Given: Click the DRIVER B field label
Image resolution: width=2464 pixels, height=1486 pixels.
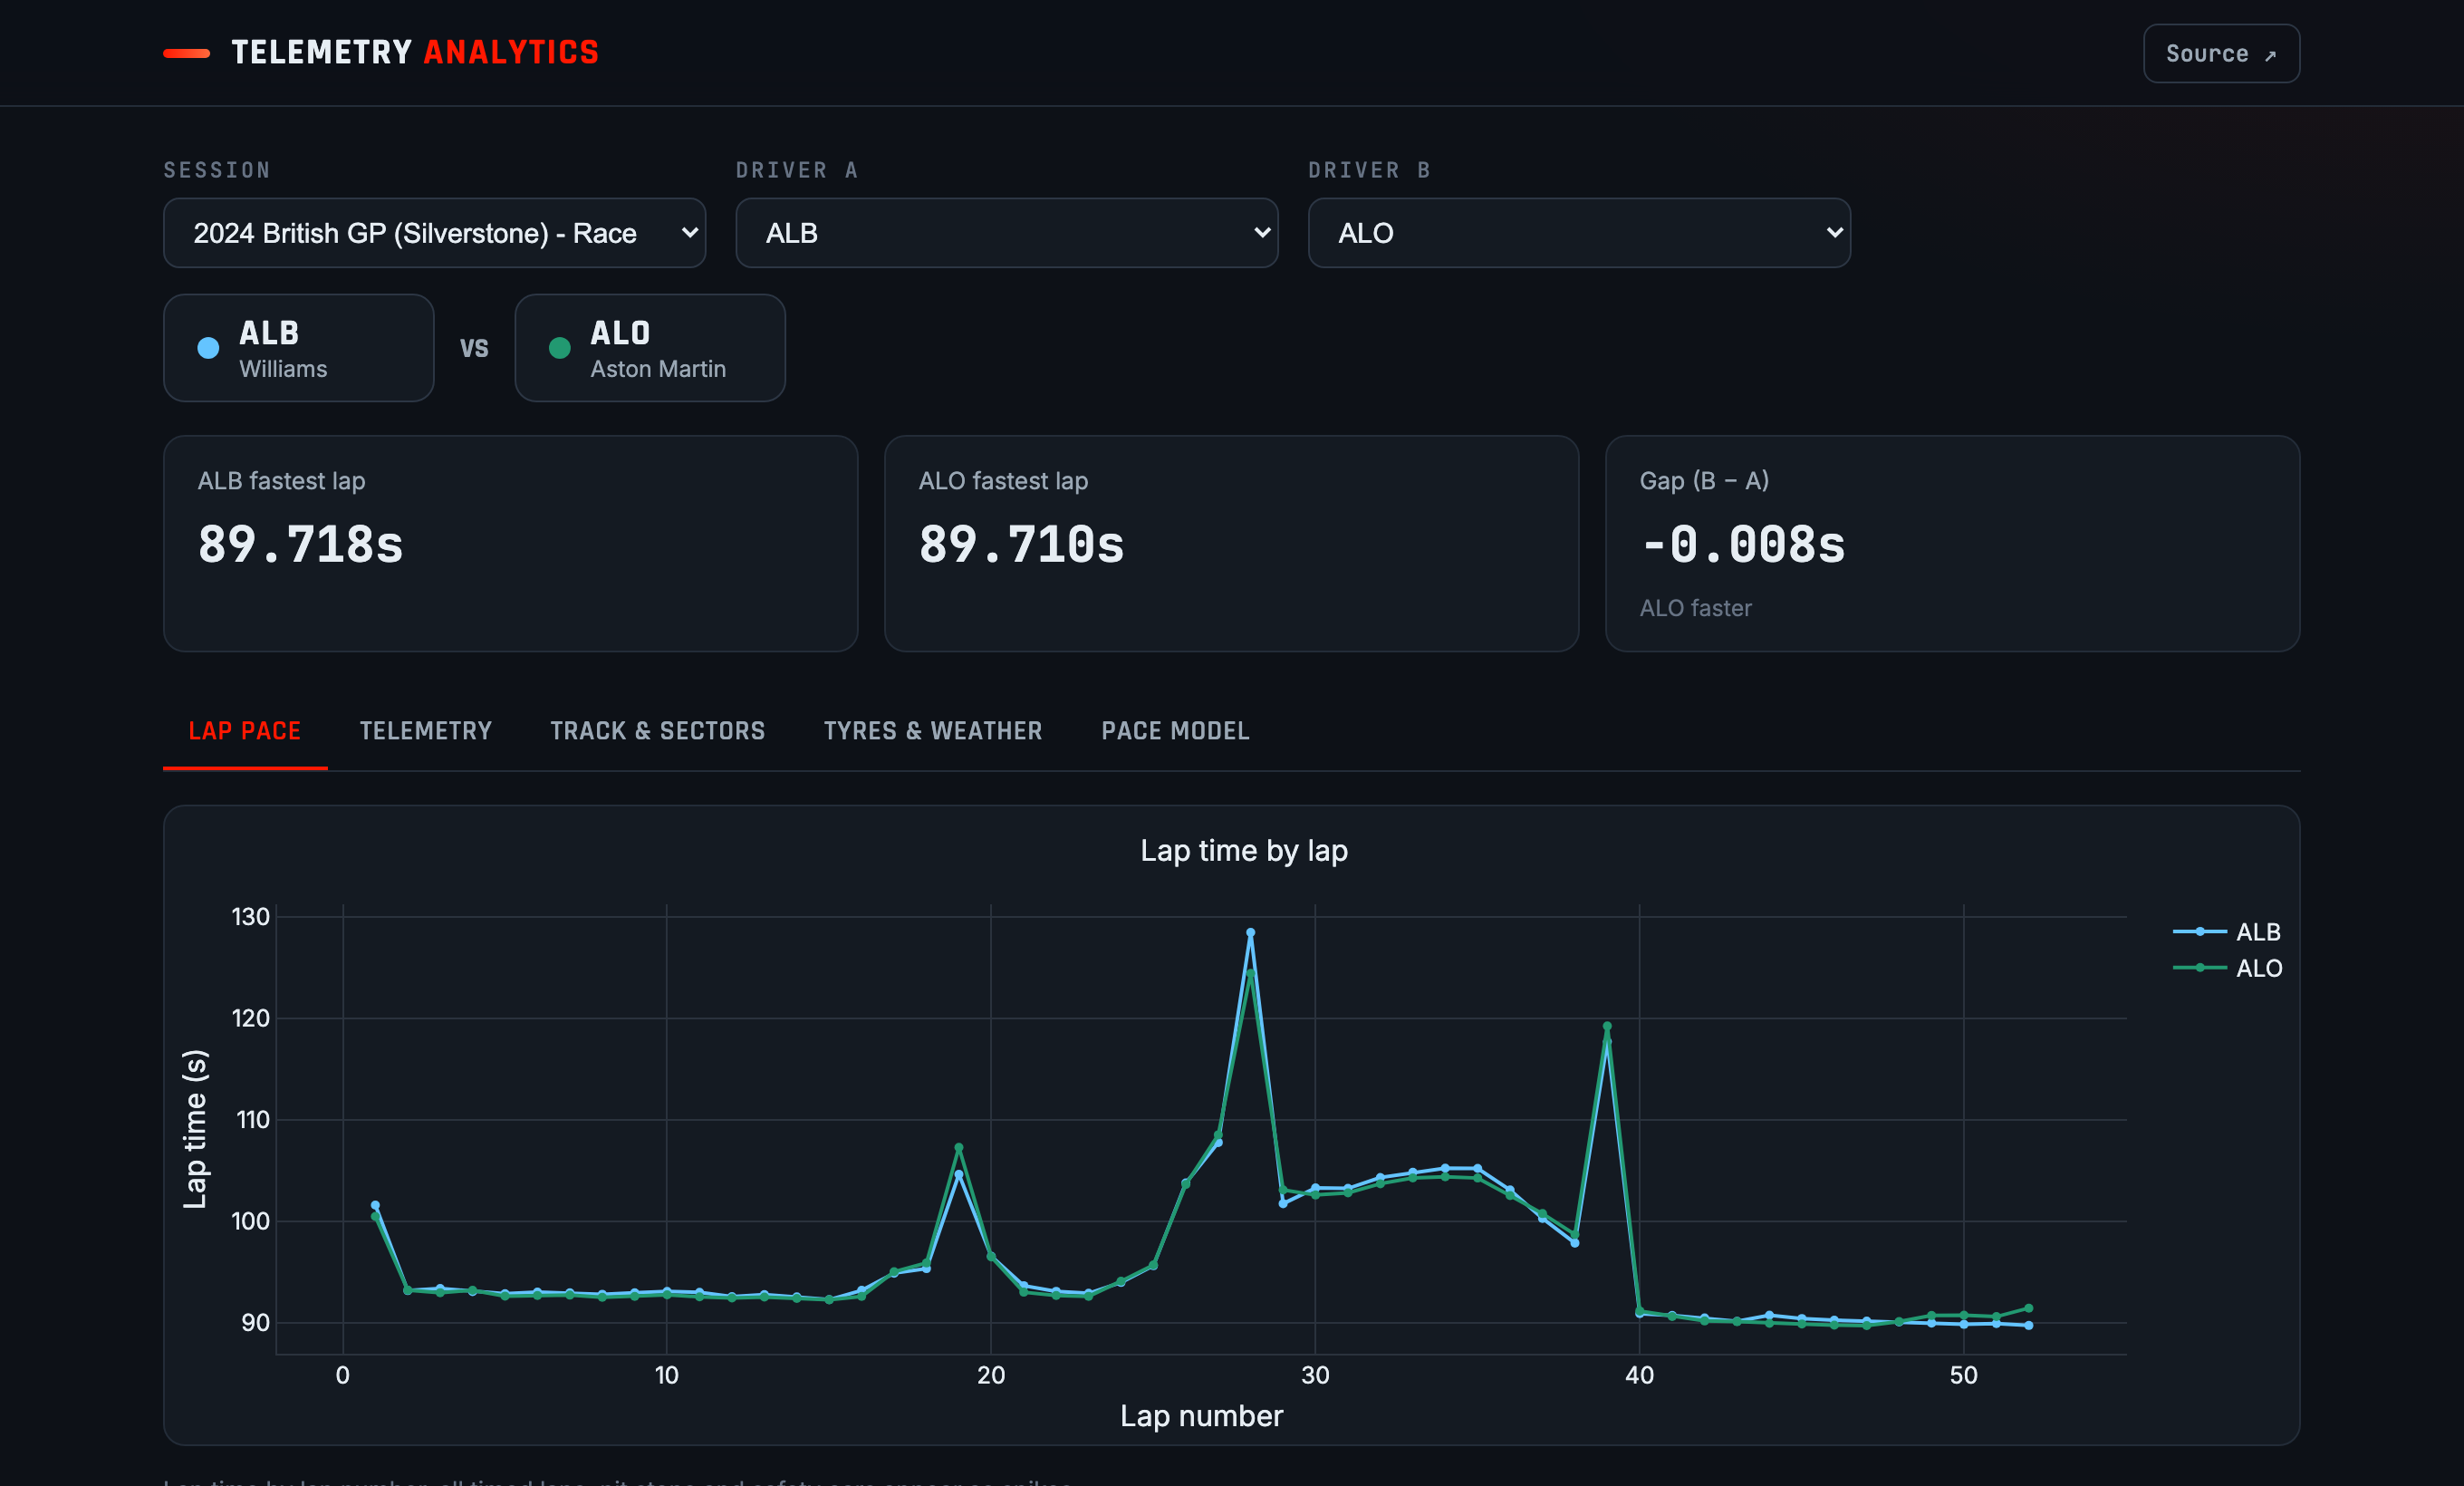Looking at the screenshot, I should [x=1370, y=171].
